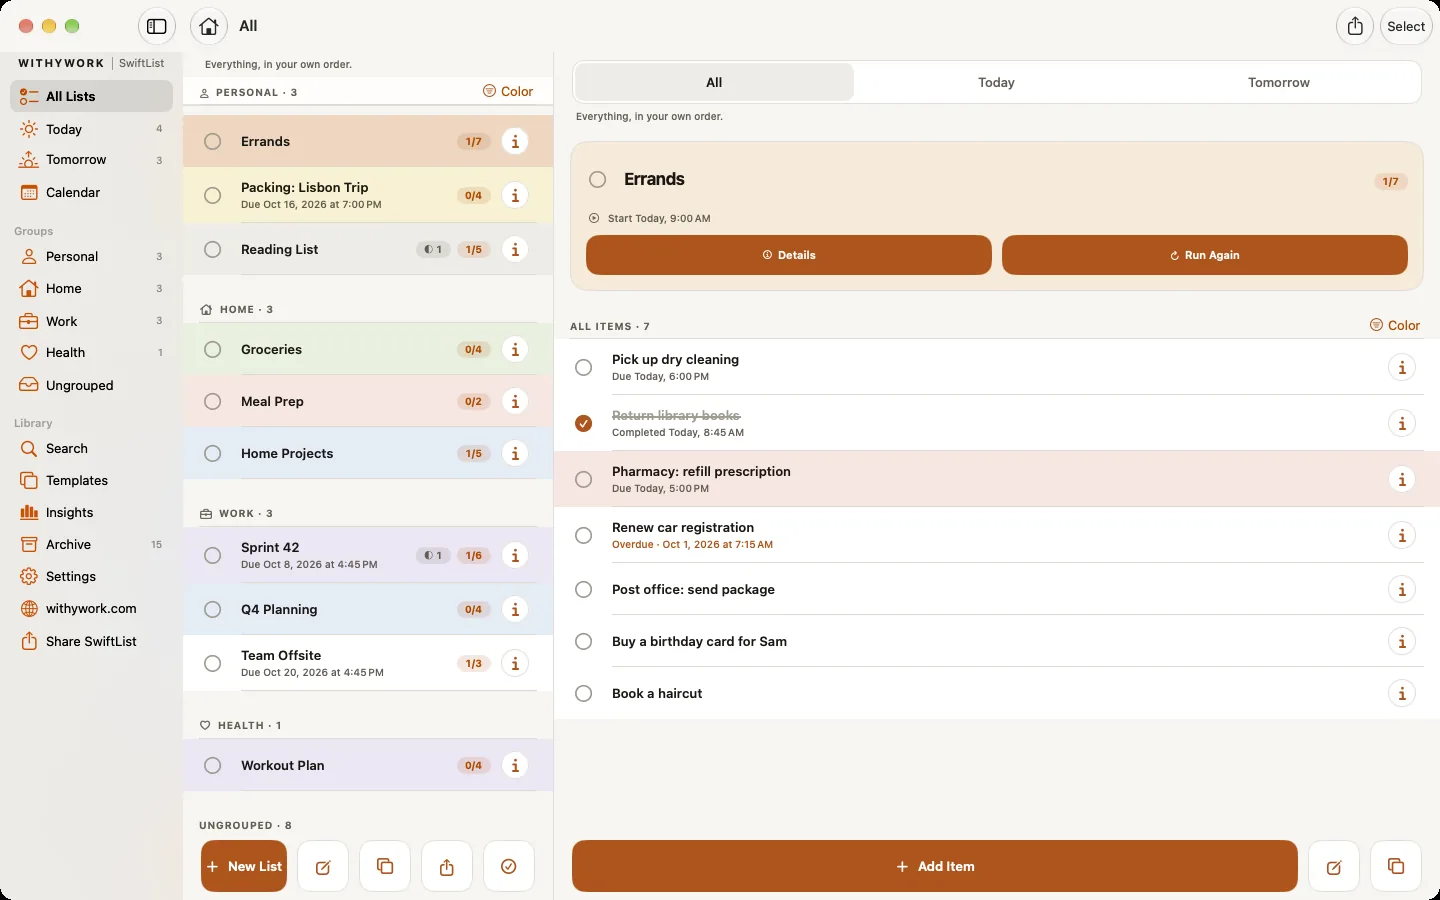The image size is (1440, 900).
Task: Click the checkmark circle icon in lists toolbar
Action: [x=509, y=866]
